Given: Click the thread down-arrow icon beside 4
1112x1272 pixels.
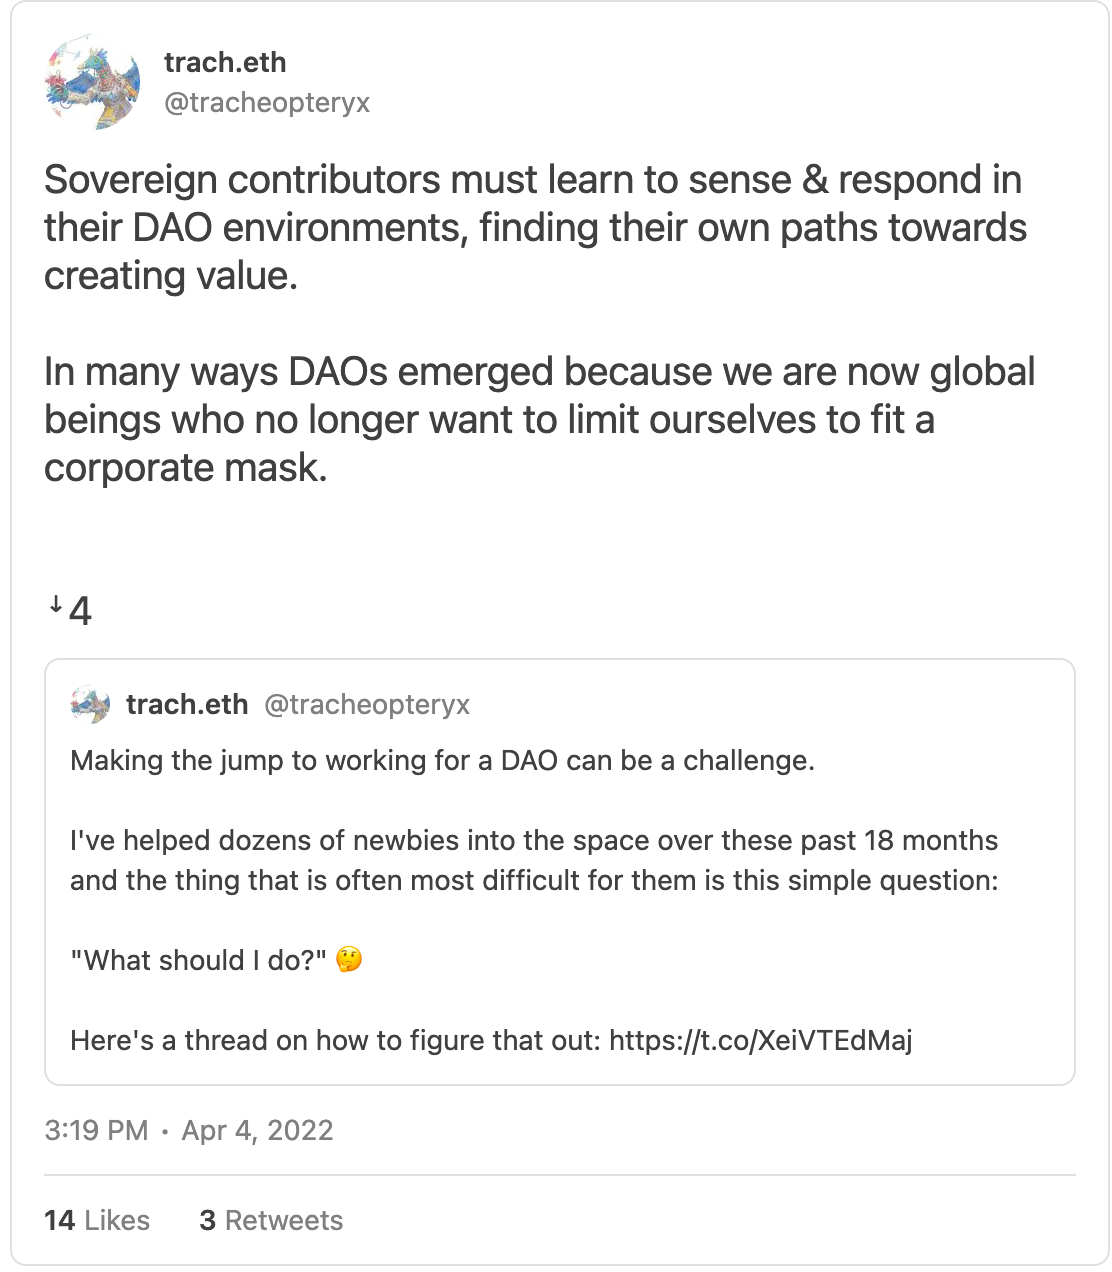Looking at the screenshot, I should [56, 605].
